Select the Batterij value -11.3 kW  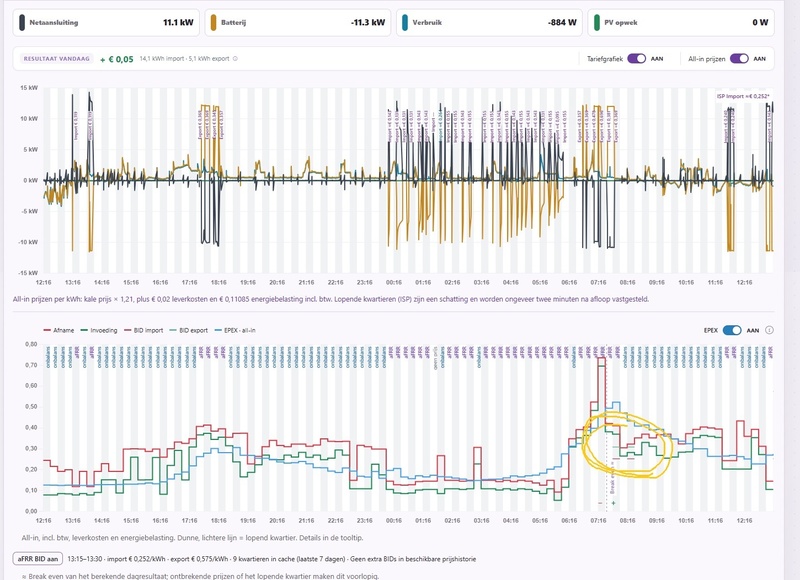pos(368,22)
